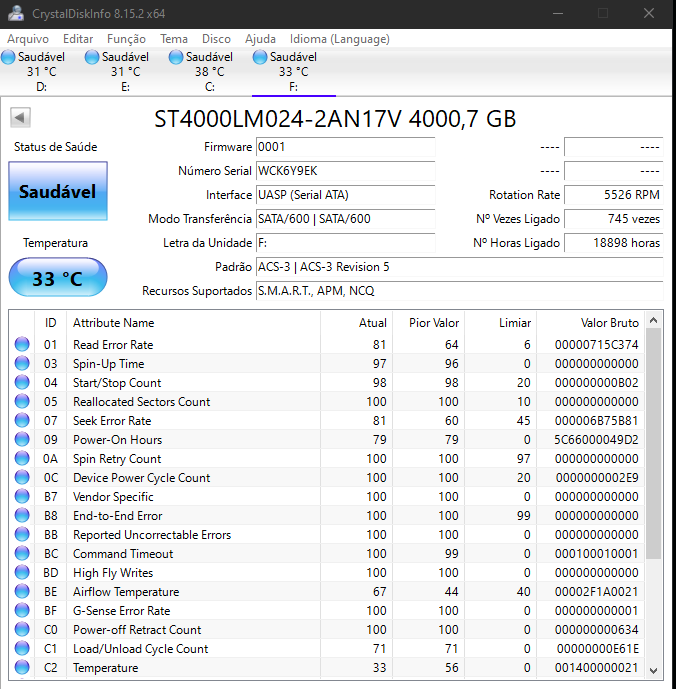
Task: Click the attribute list vertical scrollbar thumb
Action: pos(654,444)
